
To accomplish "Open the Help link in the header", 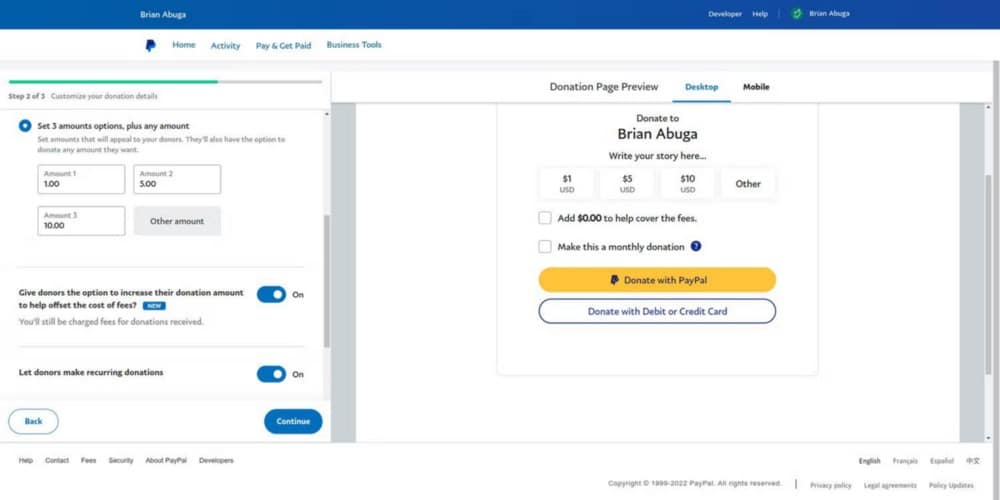I will pyautogui.click(x=760, y=14).
